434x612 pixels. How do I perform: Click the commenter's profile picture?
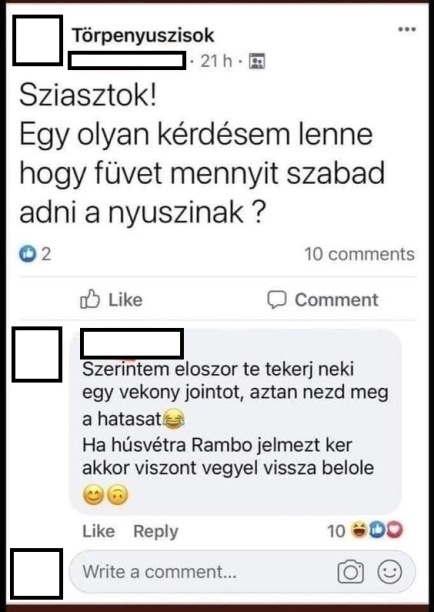[x=37, y=354]
